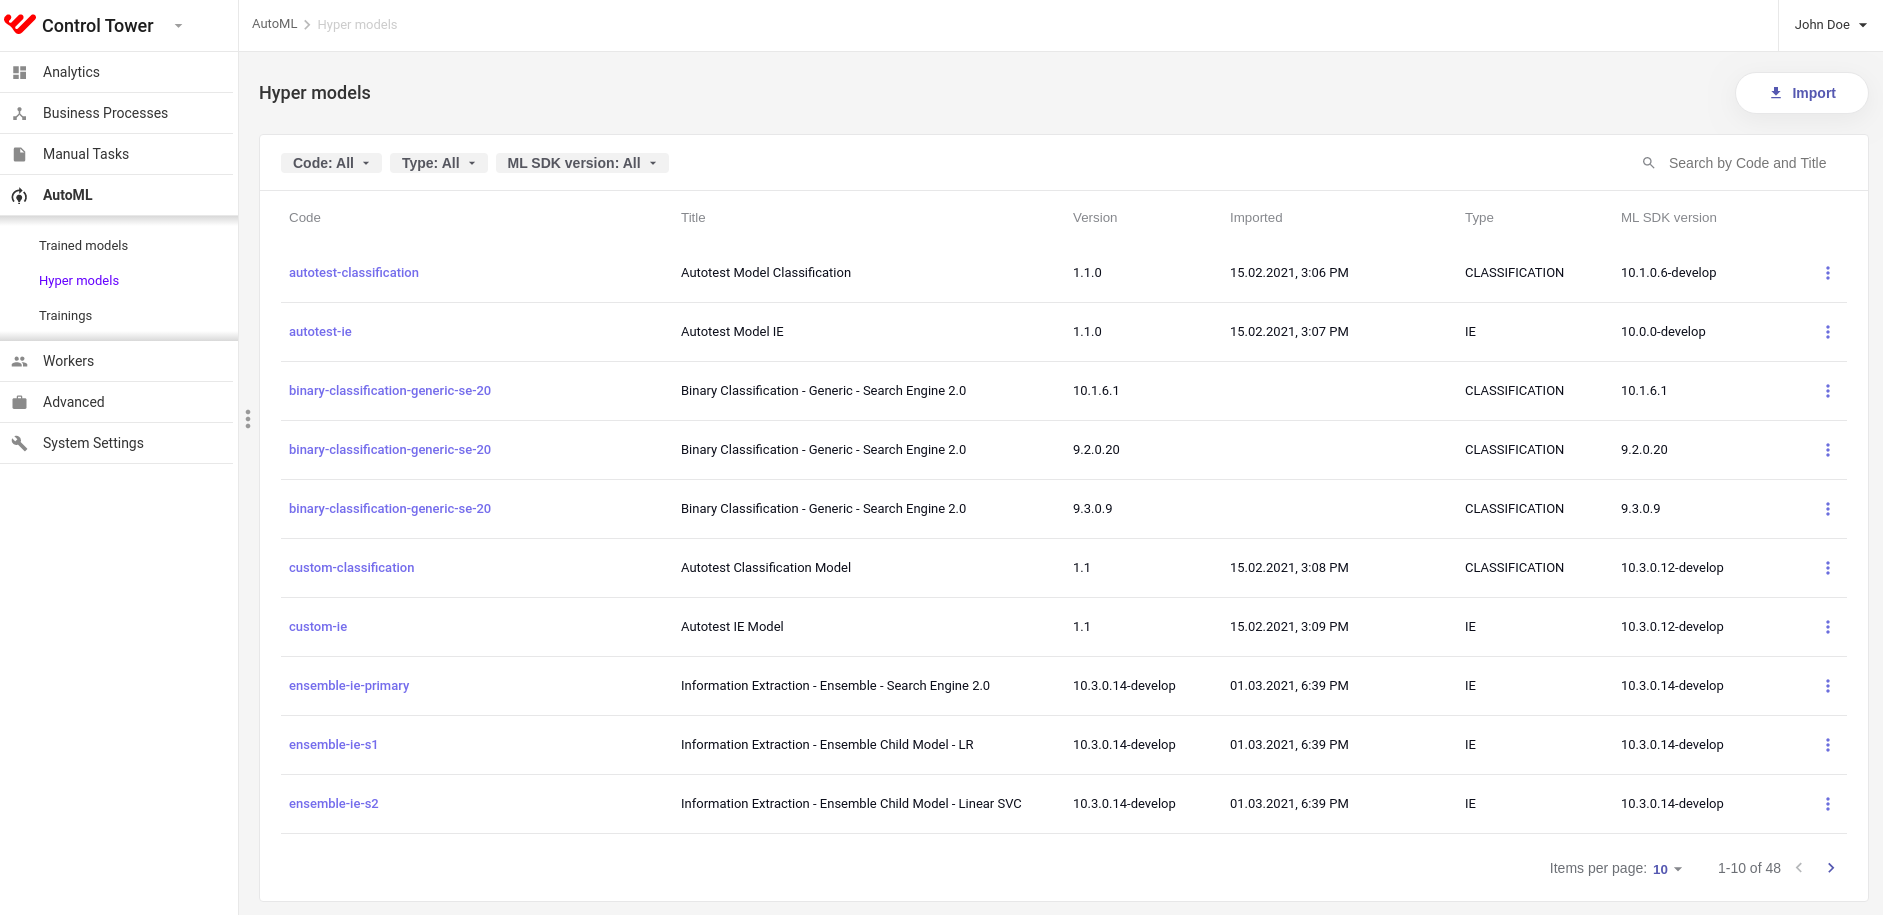Viewport: 1883px width, 915px height.
Task: Click the AutoML brain icon
Action: pyautogui.click(x=19, y=195)
